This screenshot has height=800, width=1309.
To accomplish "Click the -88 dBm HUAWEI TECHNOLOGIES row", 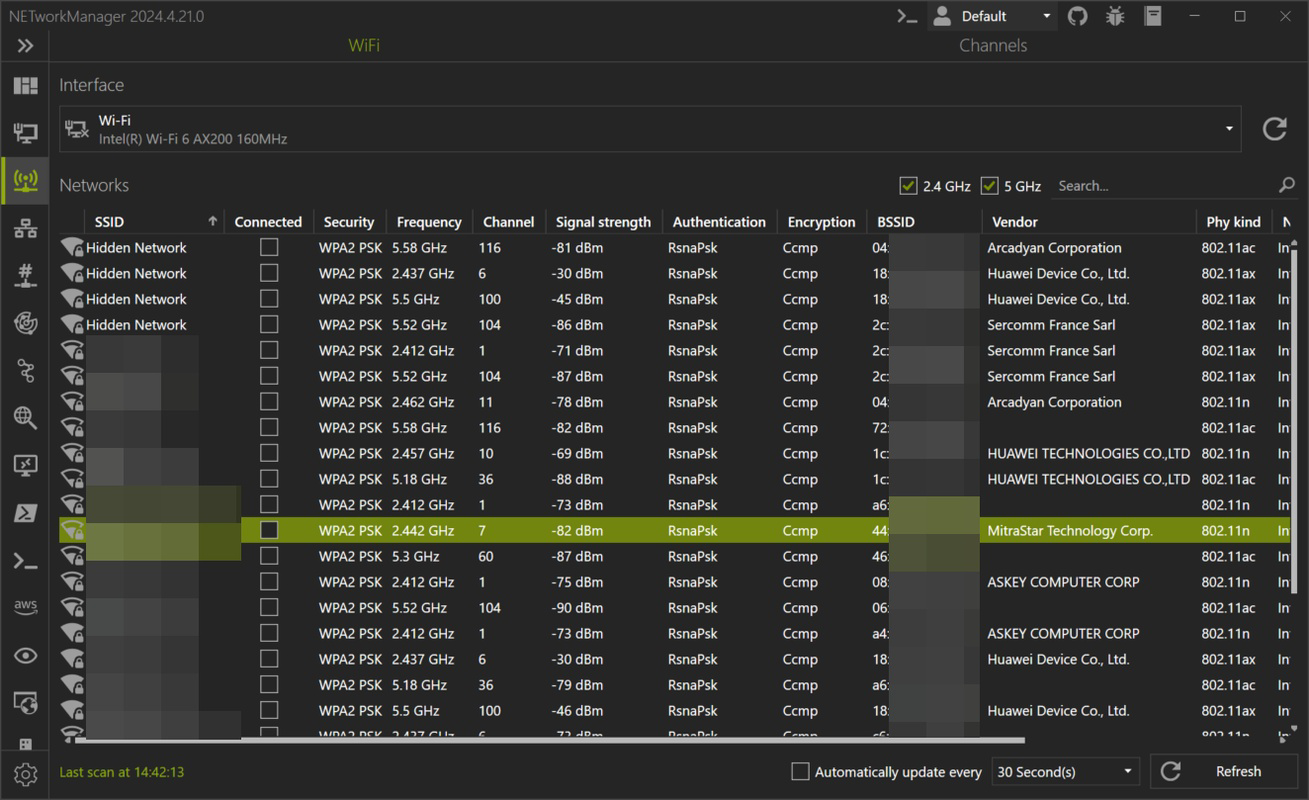I will (675, 479).
